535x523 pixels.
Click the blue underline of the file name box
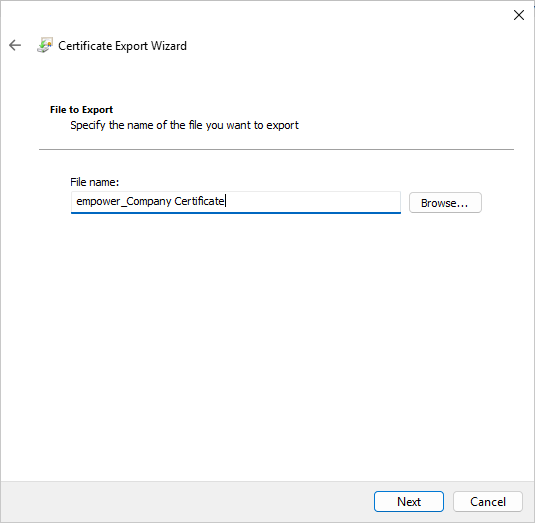tap(236, 213)
